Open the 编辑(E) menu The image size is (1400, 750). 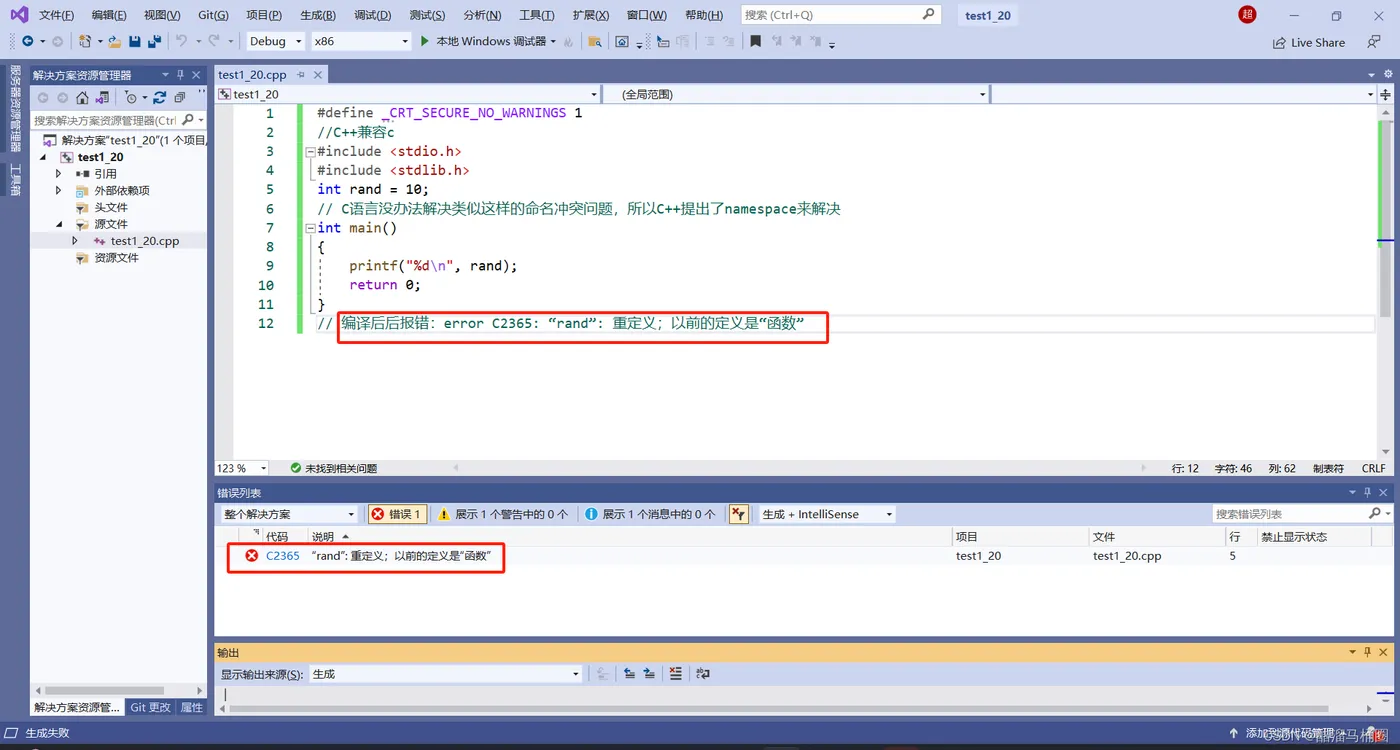(x=109, y=15)
